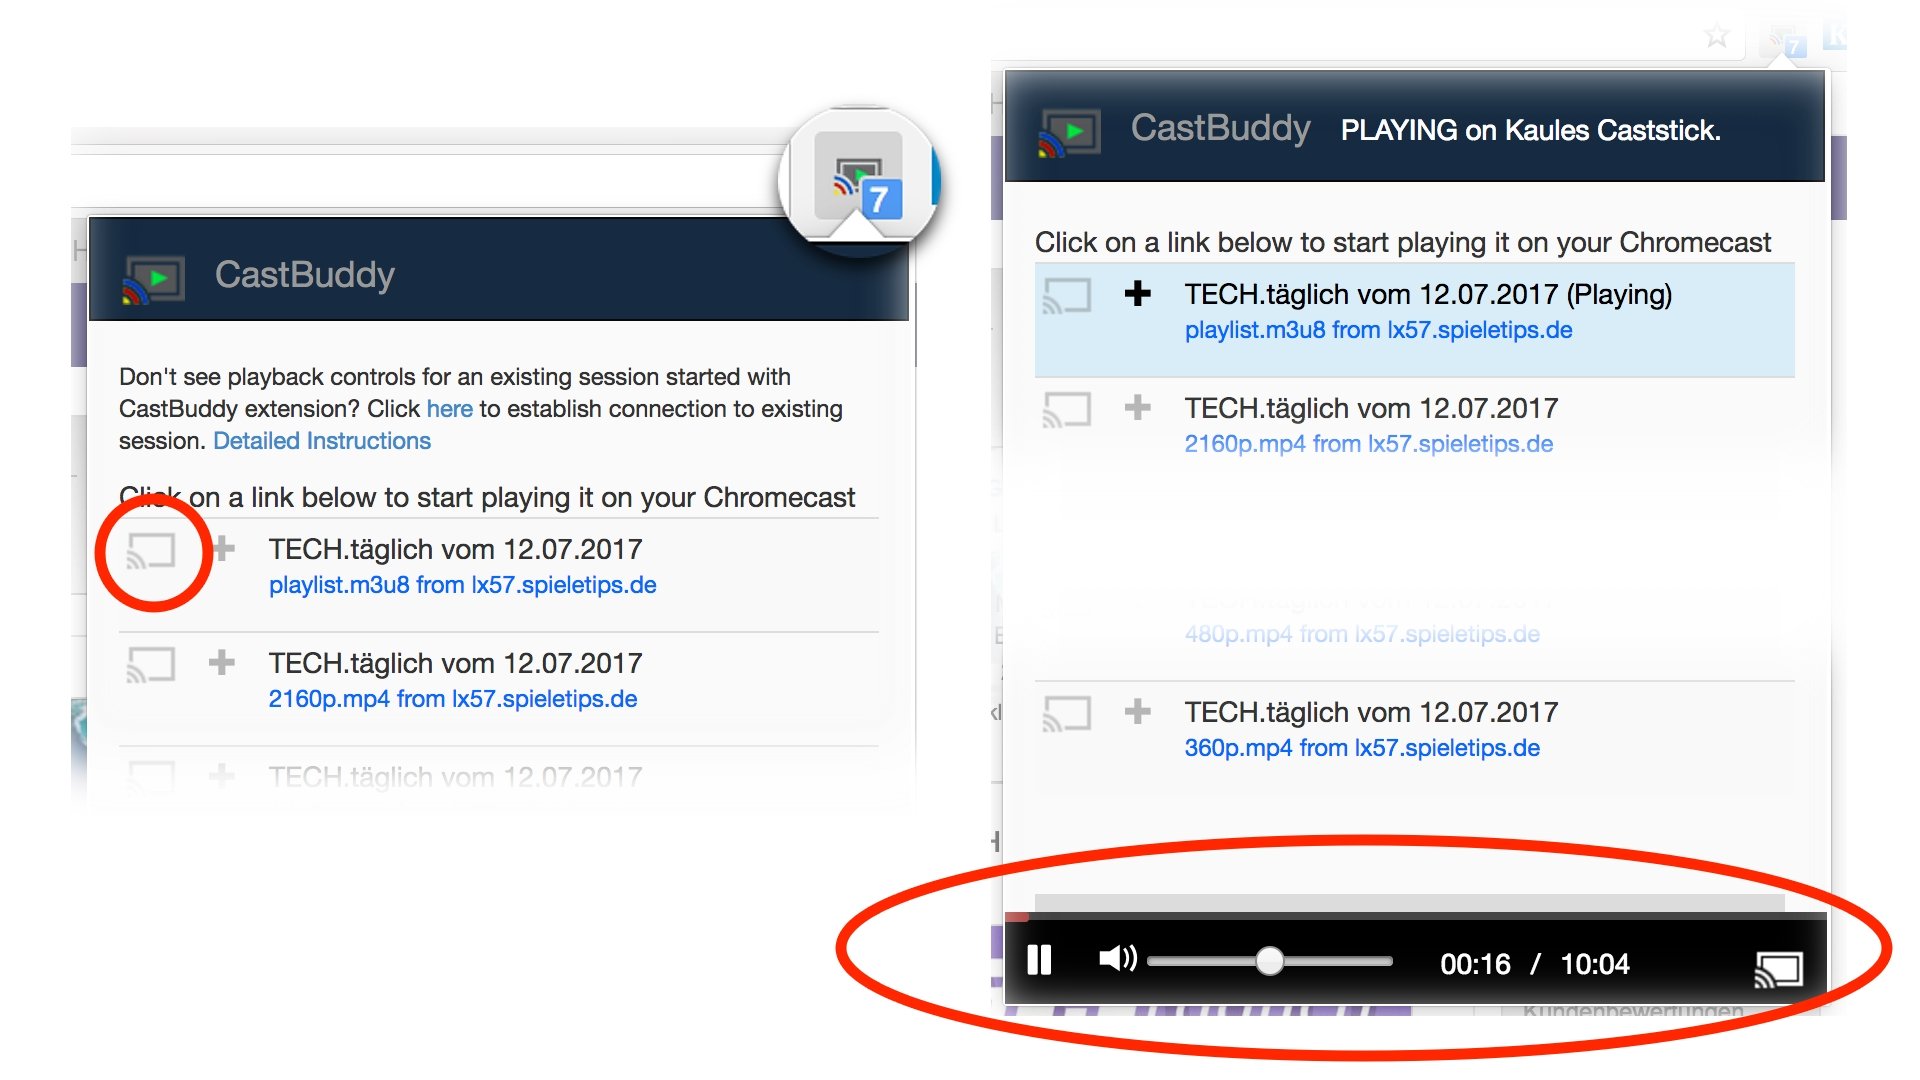The width and height of the screenshot is (1920, 1080).
Task: Click CastBuddy toolbar icon in right browser window
Action: click(1786, 41)
